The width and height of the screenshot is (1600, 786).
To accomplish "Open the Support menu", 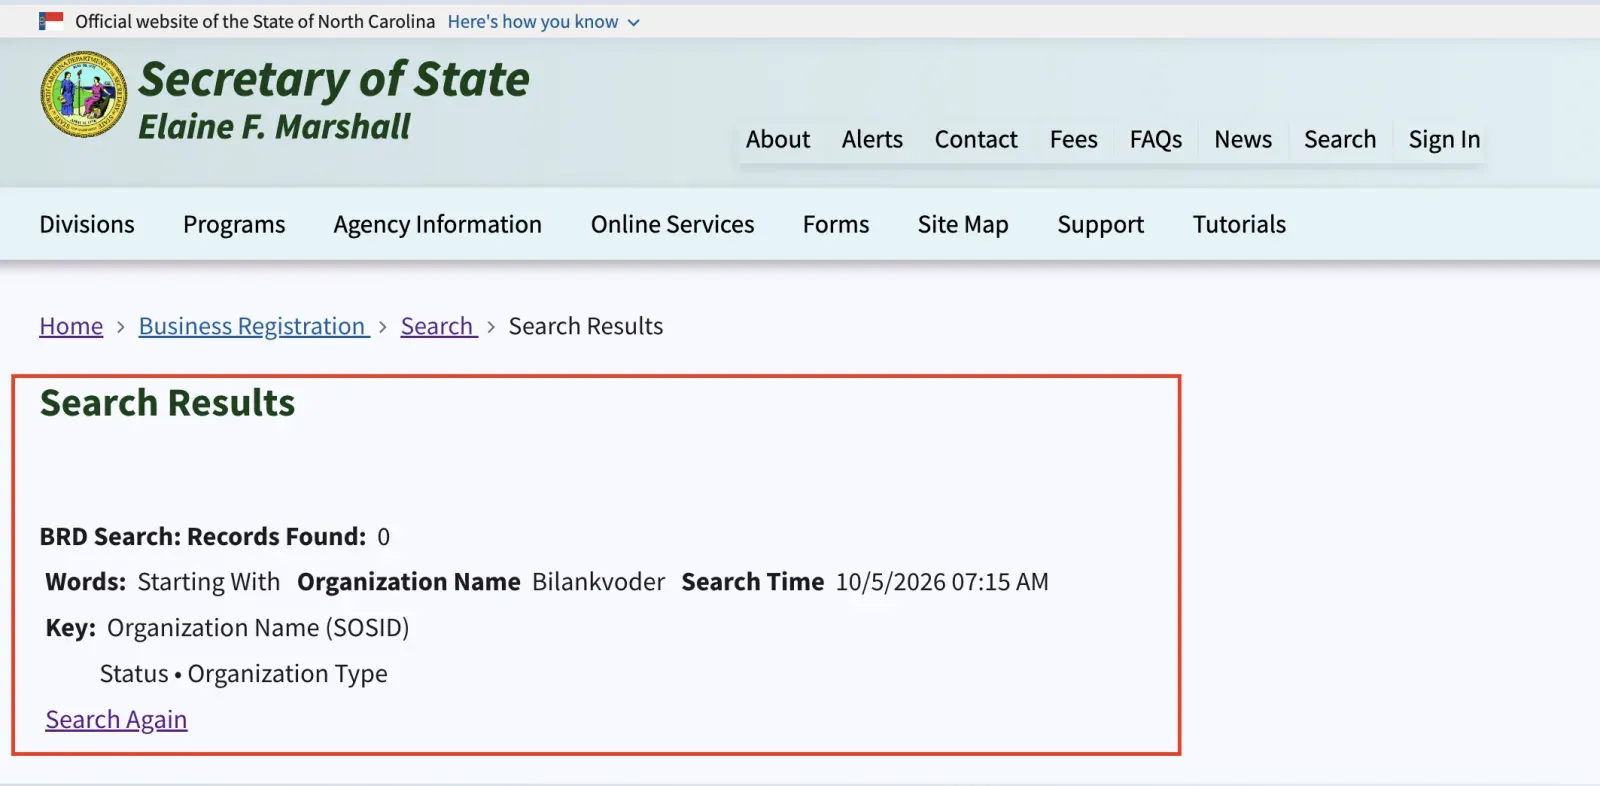I will (1101, 225).
